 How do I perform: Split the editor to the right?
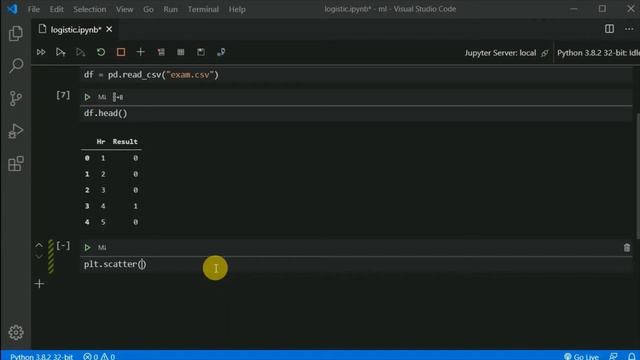pos(609,29)
